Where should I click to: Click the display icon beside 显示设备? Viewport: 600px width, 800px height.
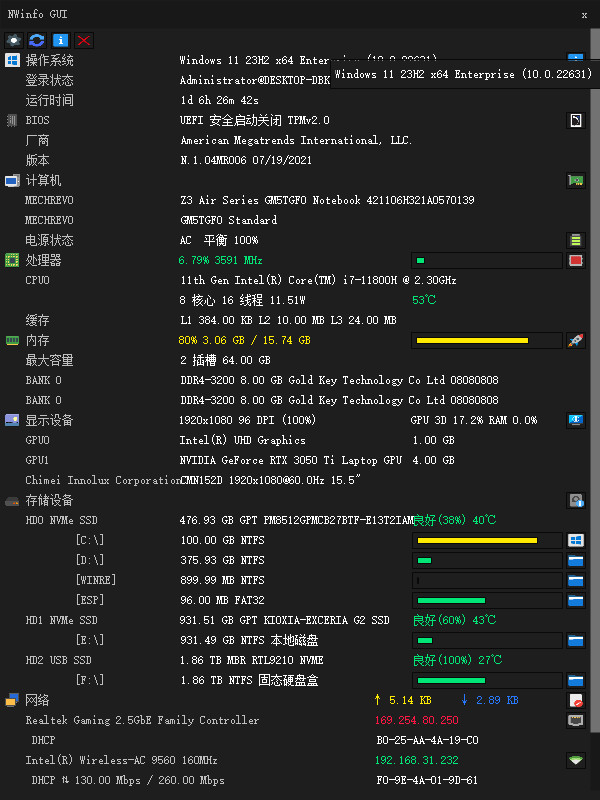click(12, 420)
